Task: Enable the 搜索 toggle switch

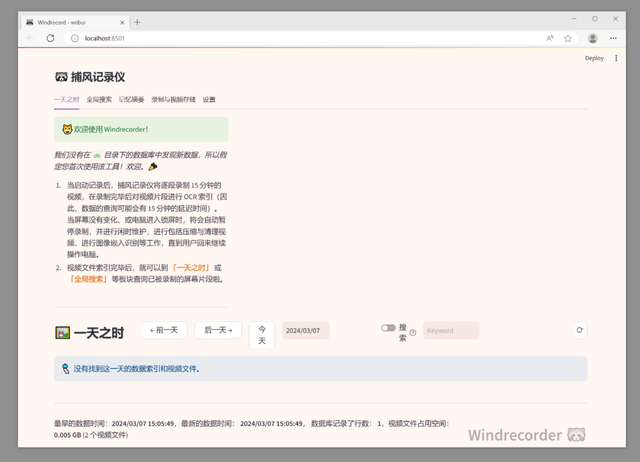Action: tap(388, 328)
